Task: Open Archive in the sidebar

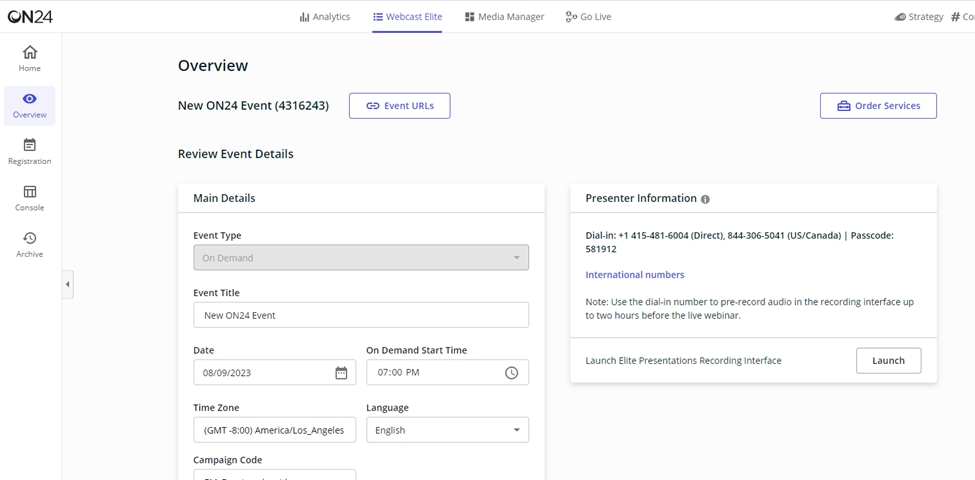Action: pos(30,245)
